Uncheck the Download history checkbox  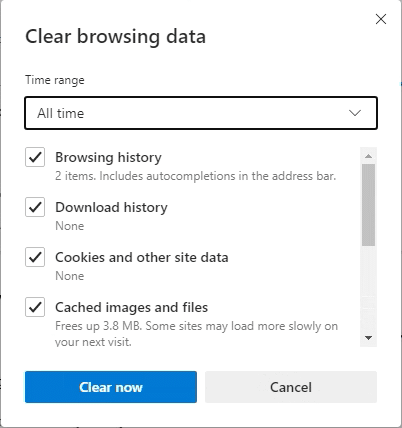[35, 207]
